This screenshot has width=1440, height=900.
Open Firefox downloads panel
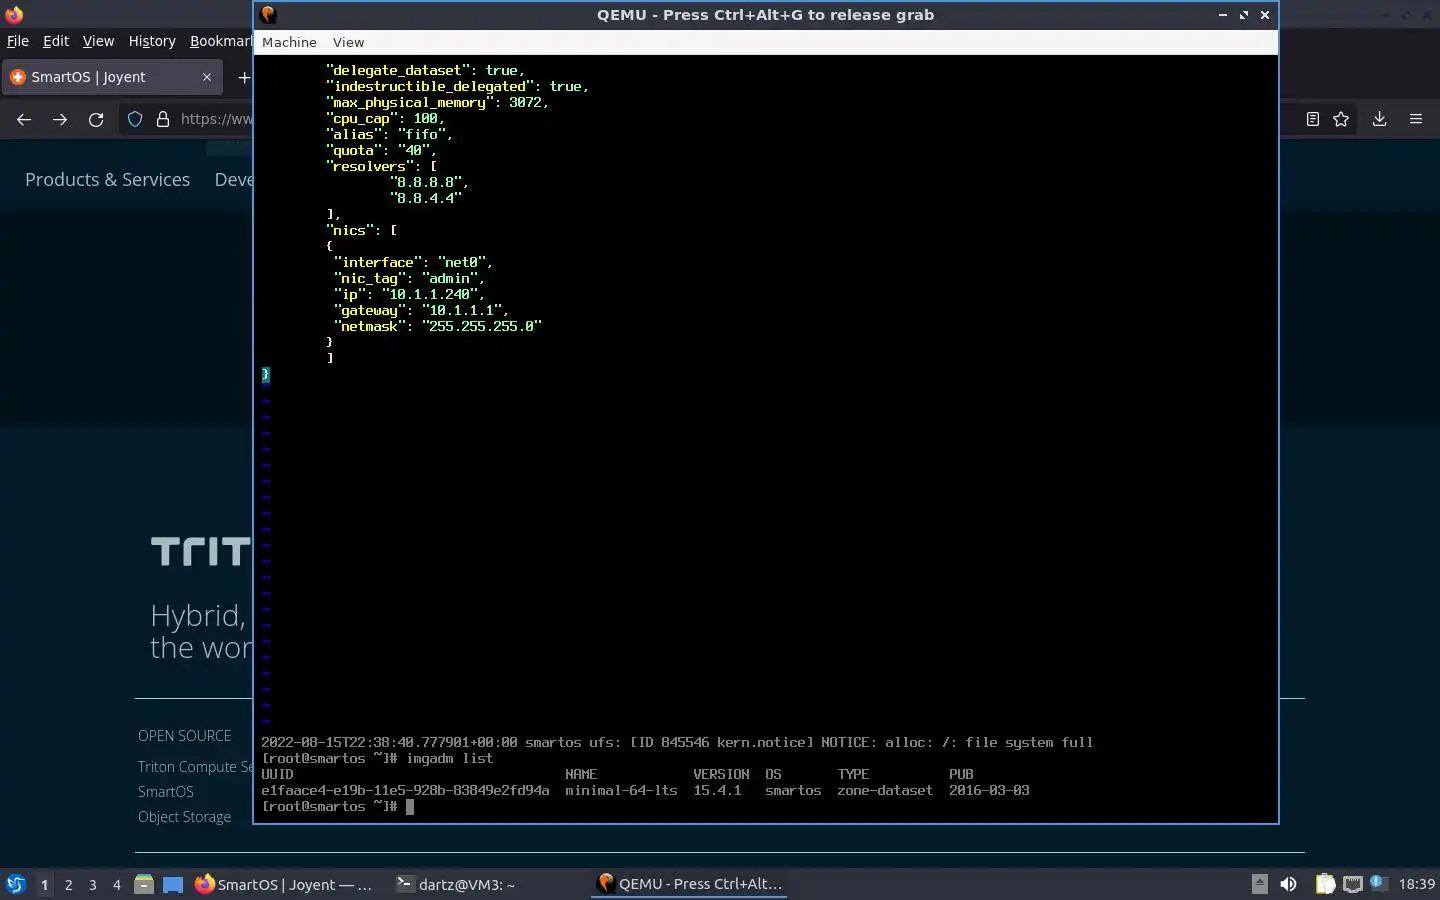pos(1379,119)
